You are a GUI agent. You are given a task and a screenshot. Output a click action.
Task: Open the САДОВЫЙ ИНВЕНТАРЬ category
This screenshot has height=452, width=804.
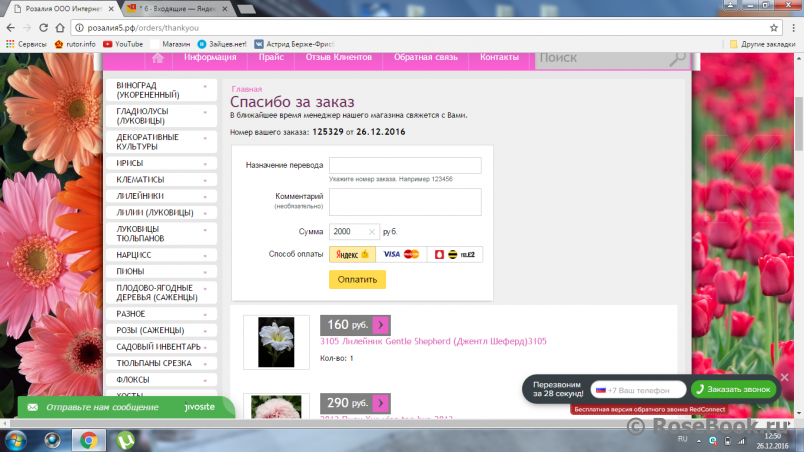click(x=161, y=347)
